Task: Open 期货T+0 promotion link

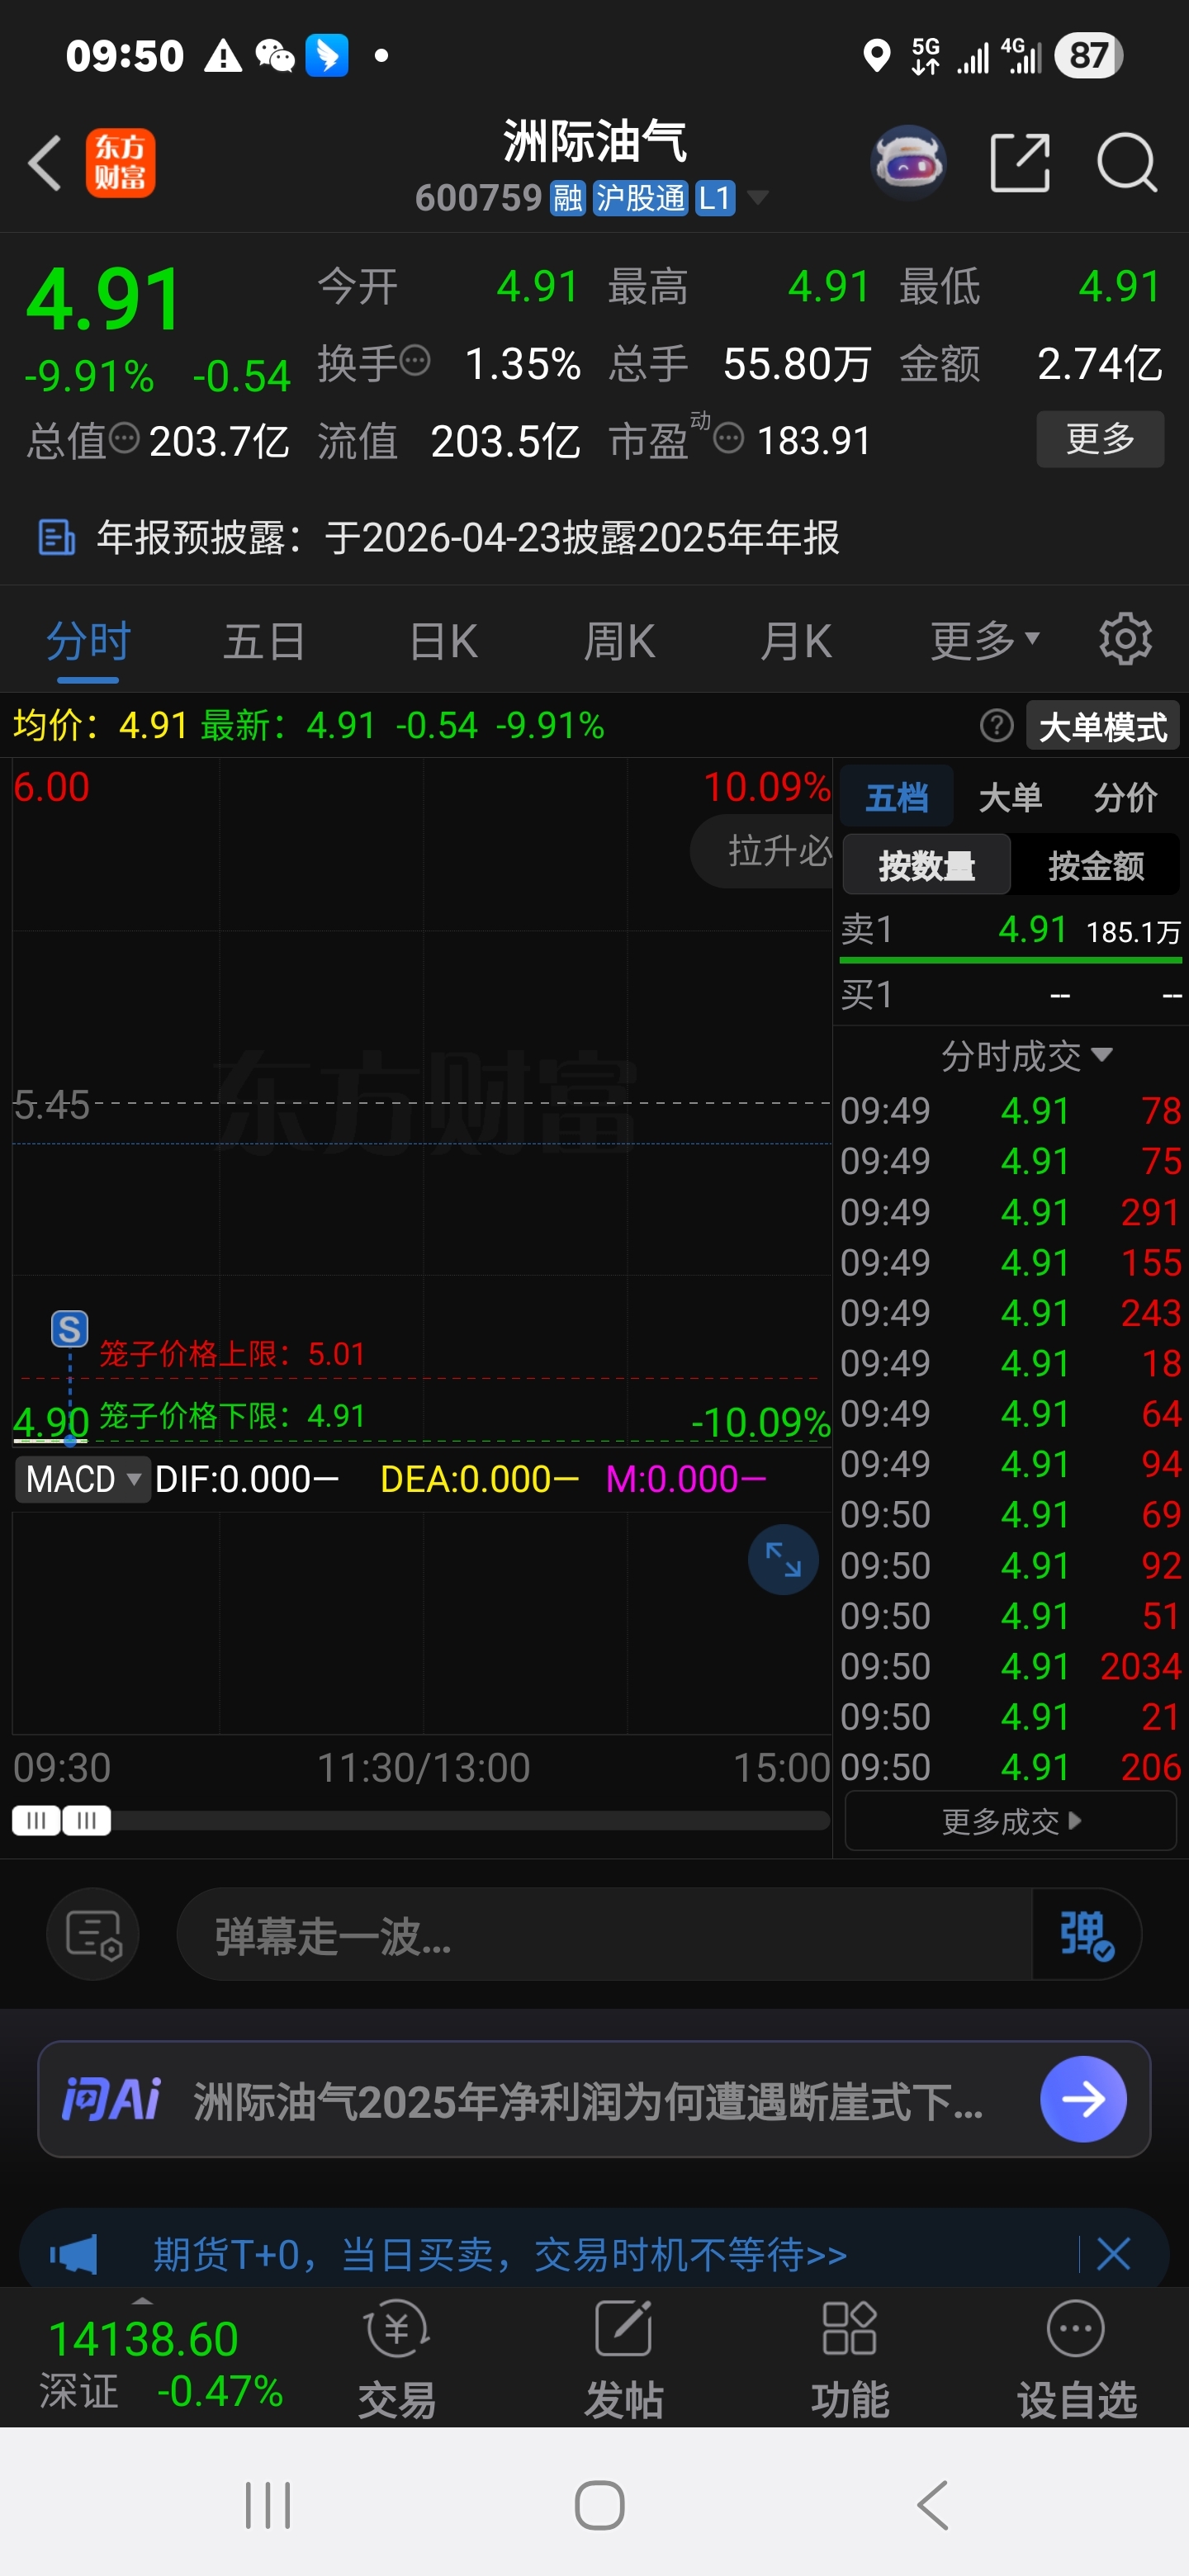Action: (x=500, y=2255)
